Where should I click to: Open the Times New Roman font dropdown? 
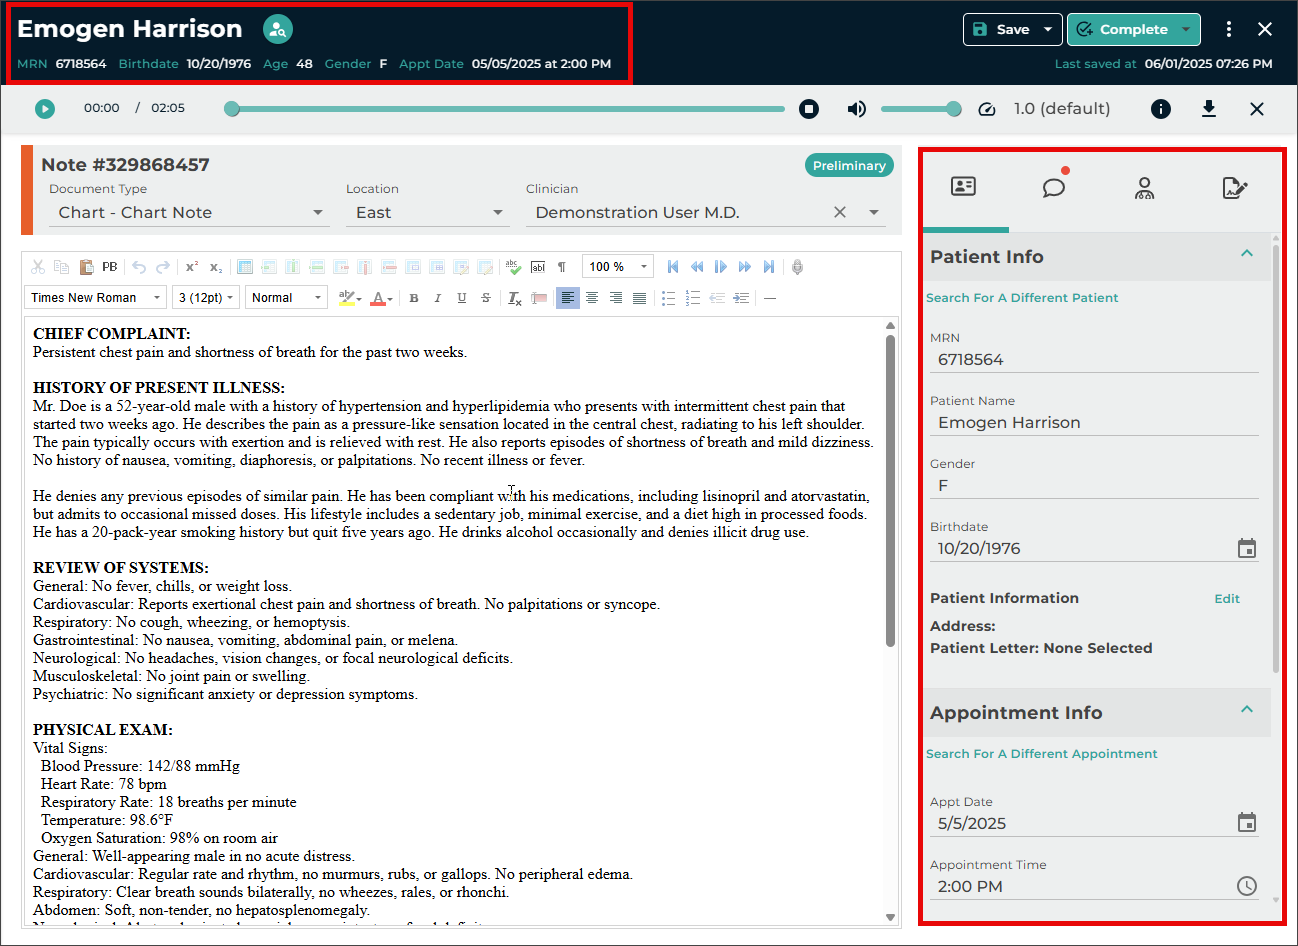[95, 298]
